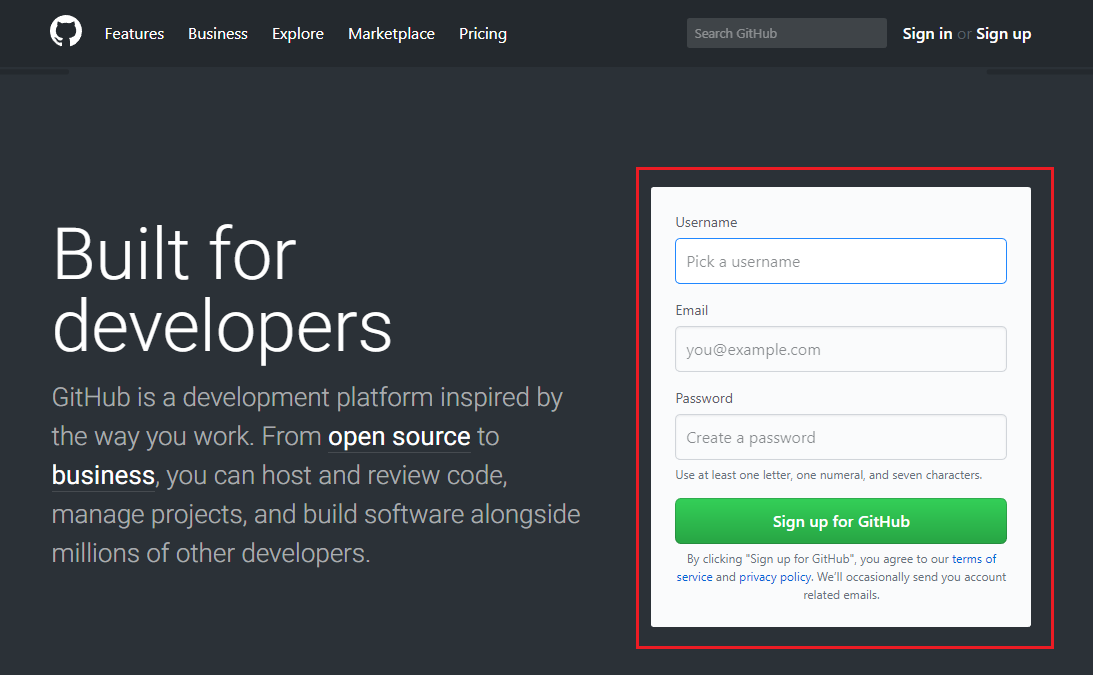Click the Sign up header link
This screenshot has width=1093, height=675.
1003,33
